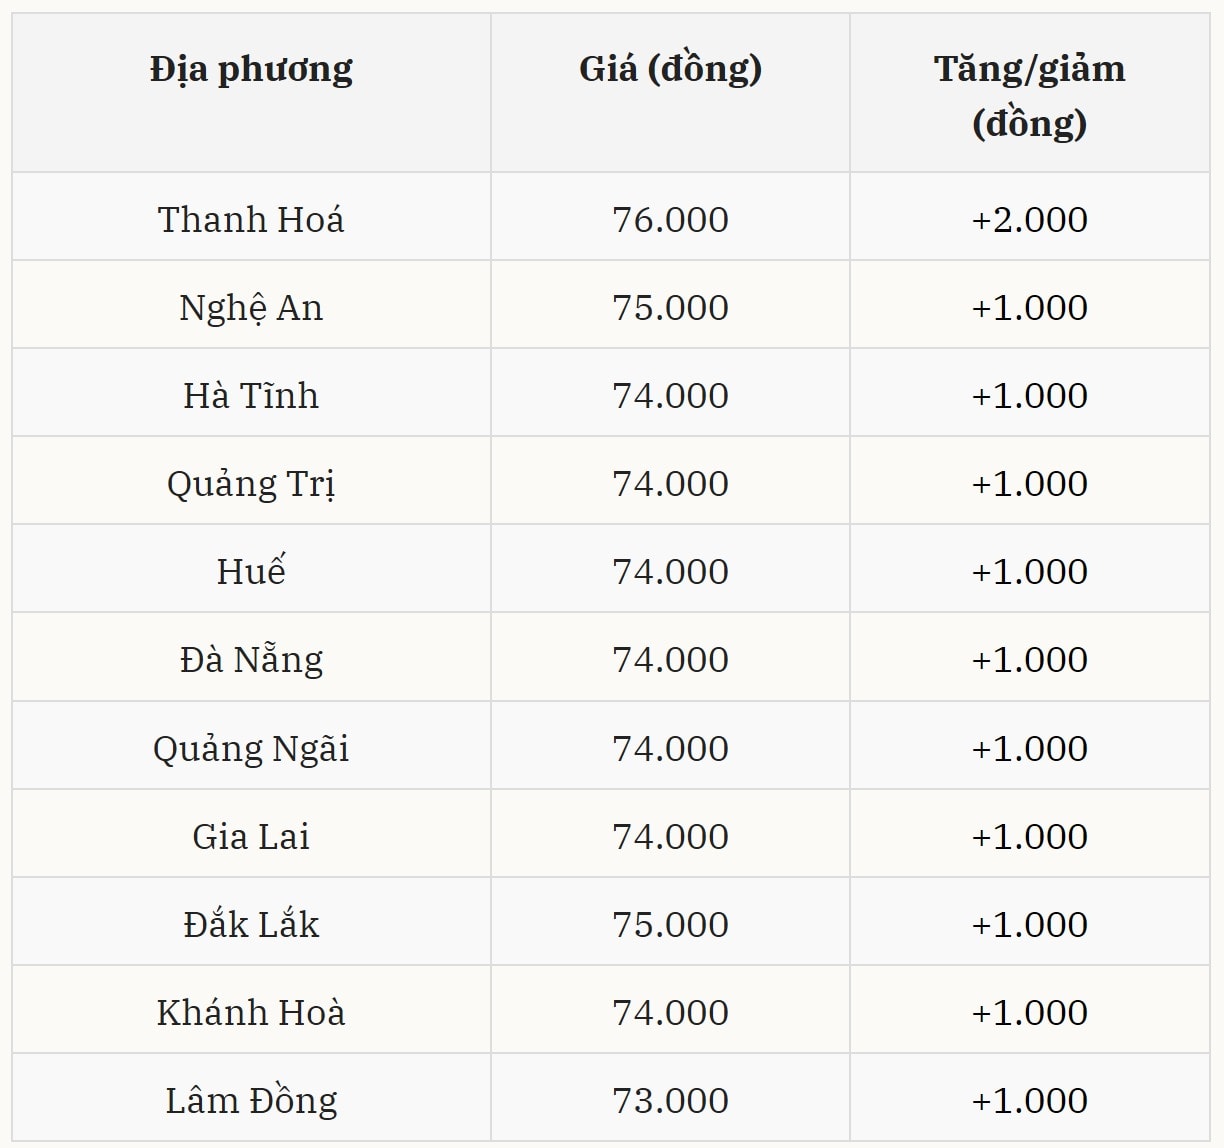
Task: Click the price in the Đắk Lắk row
Action: [x=670, y=924]
